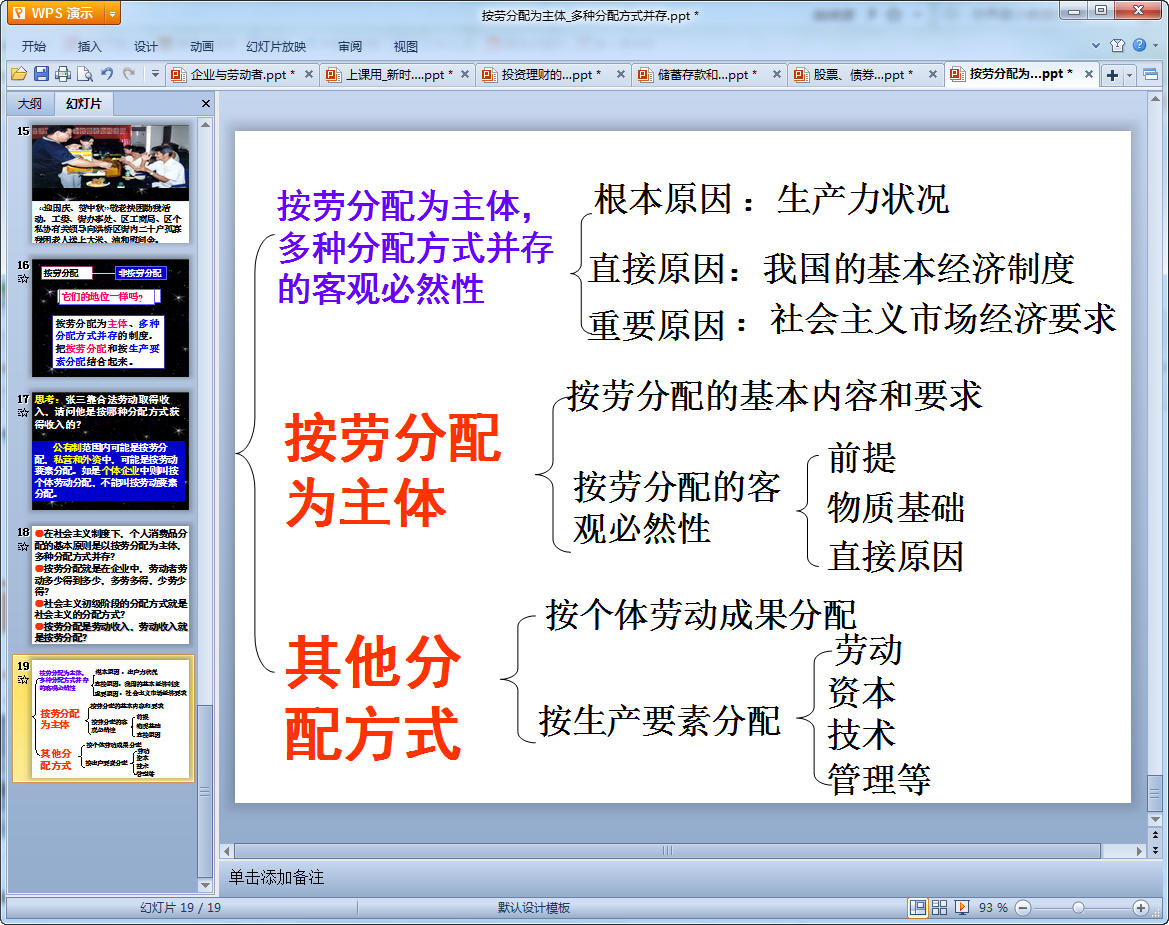Switch to the 幻灯片 slides panel tab
Image resolution: width=1169 pixels, height=925 pixels.
tap(83, 104)
